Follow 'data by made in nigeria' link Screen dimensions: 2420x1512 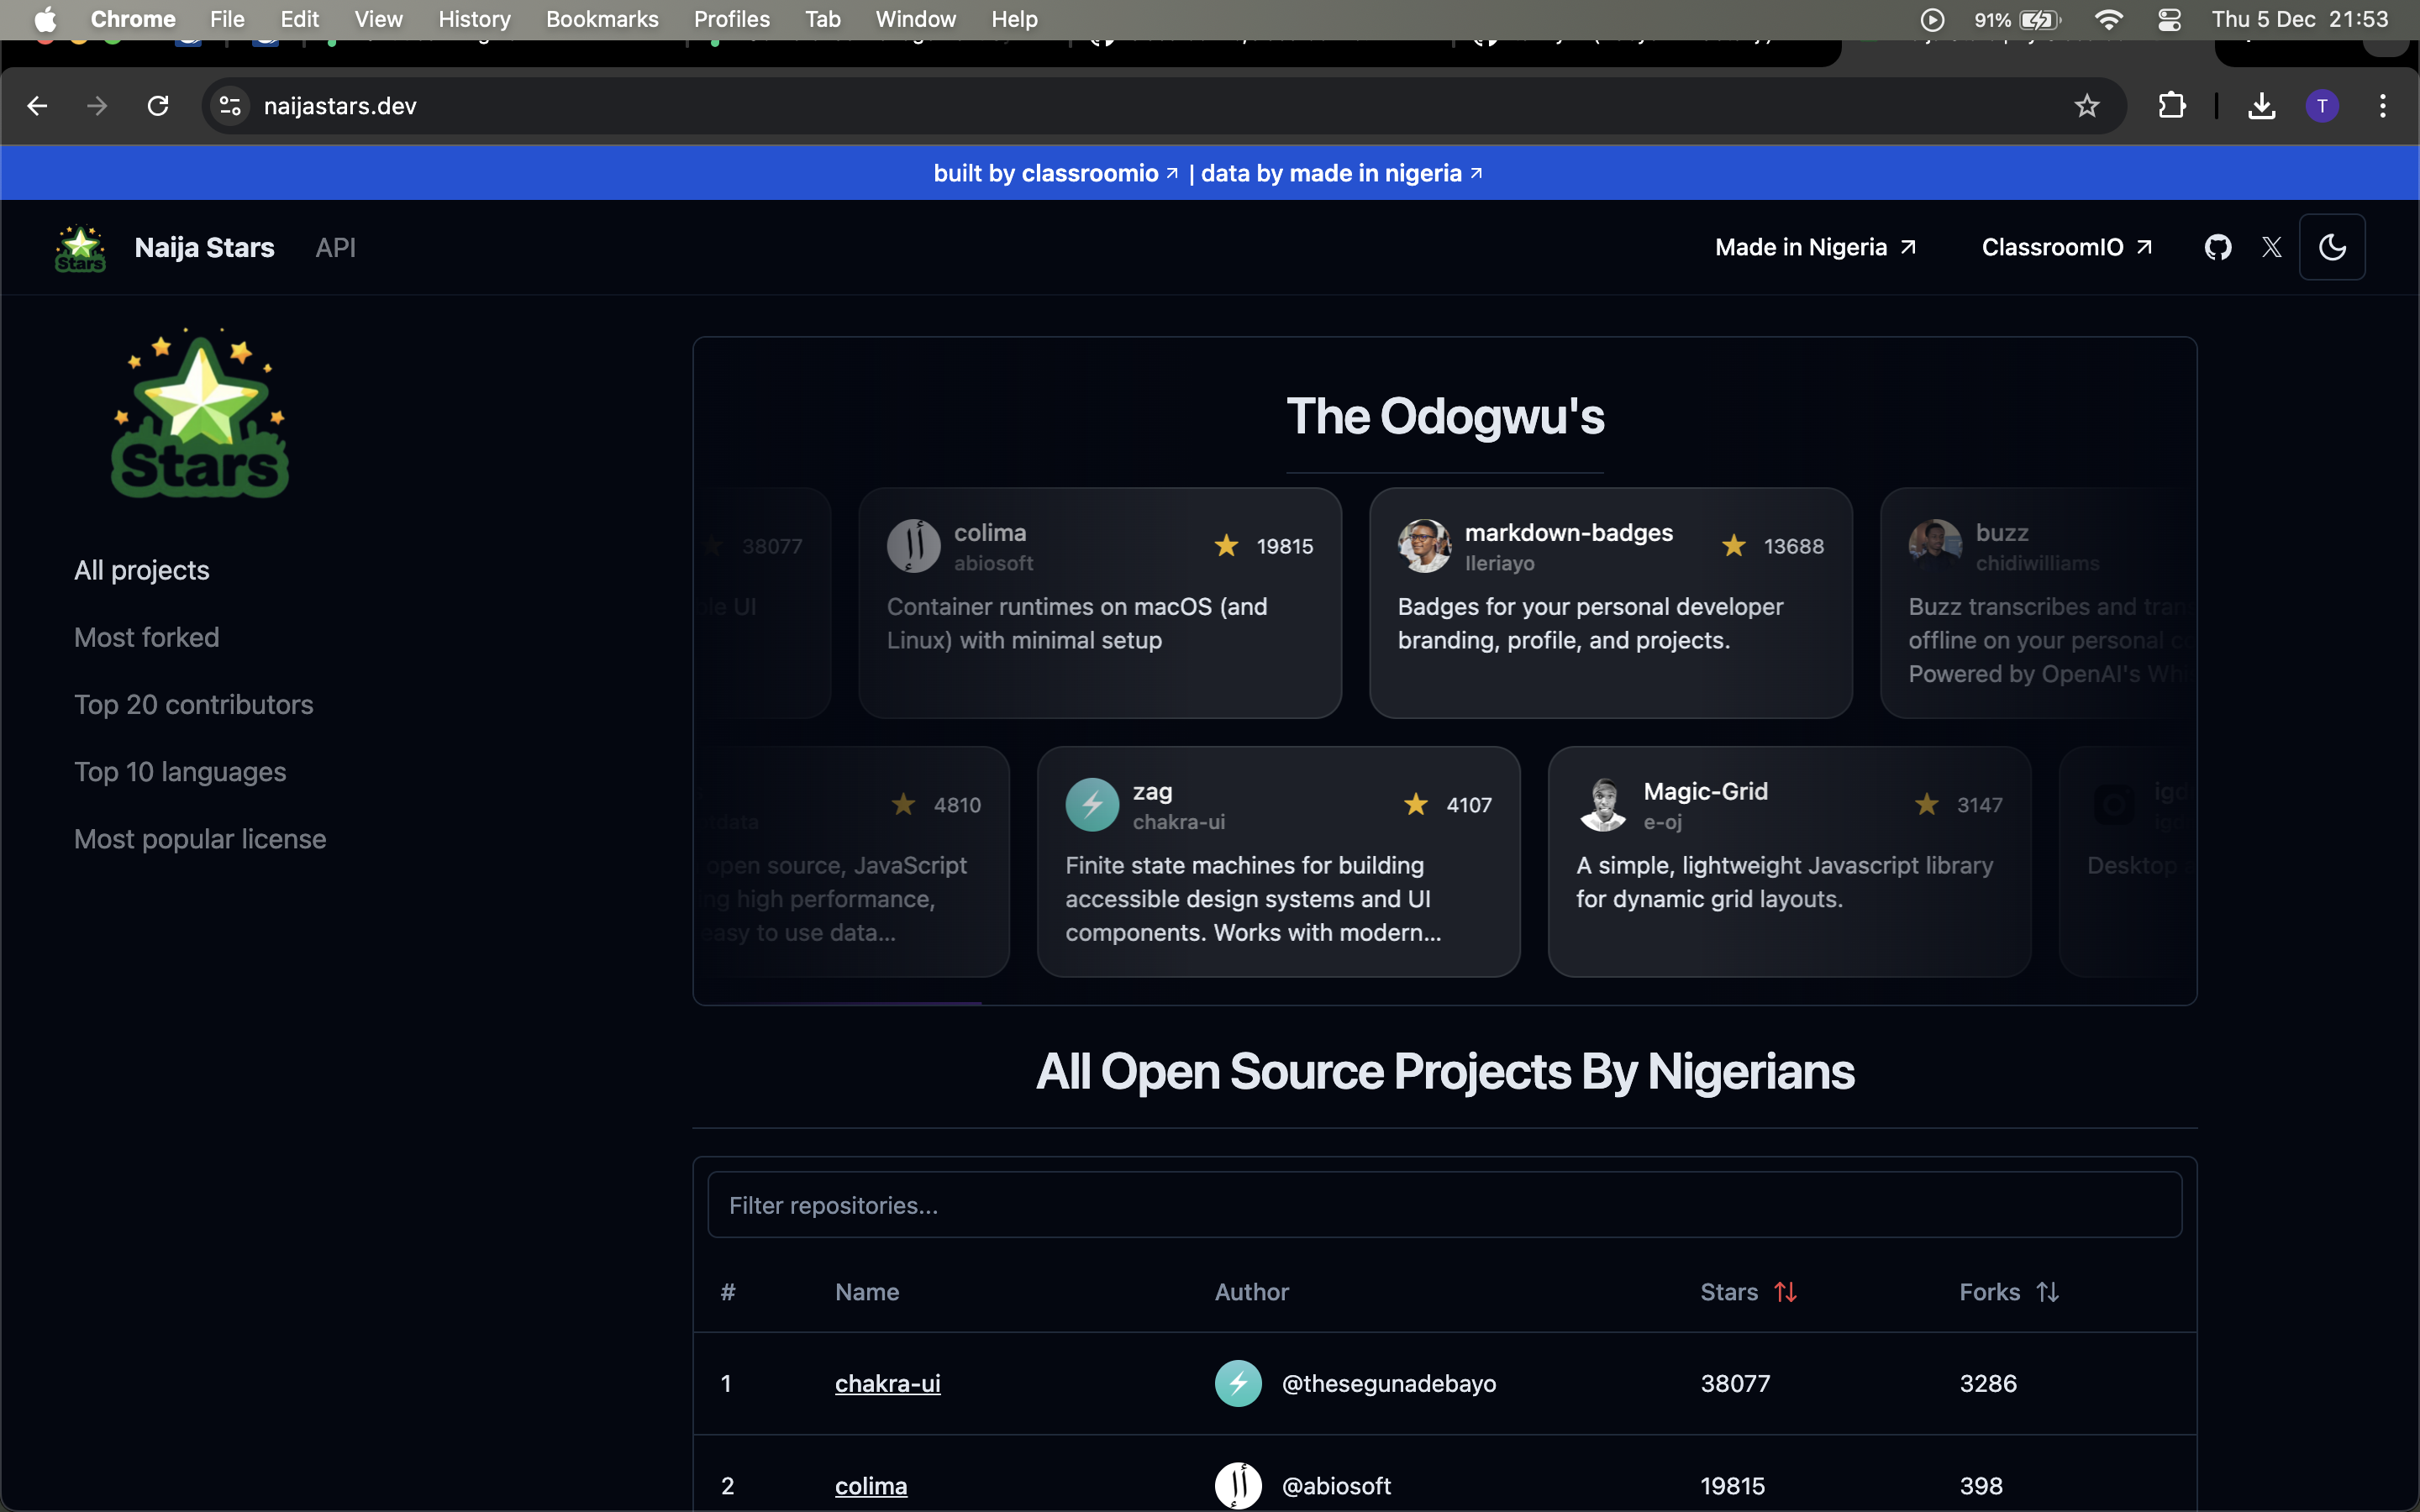[1341, 173]
